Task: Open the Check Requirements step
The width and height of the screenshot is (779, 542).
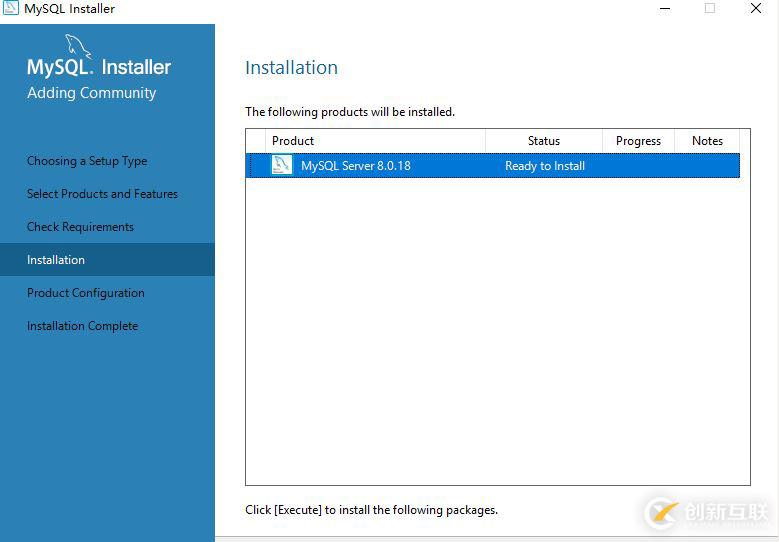Action: 80,227
